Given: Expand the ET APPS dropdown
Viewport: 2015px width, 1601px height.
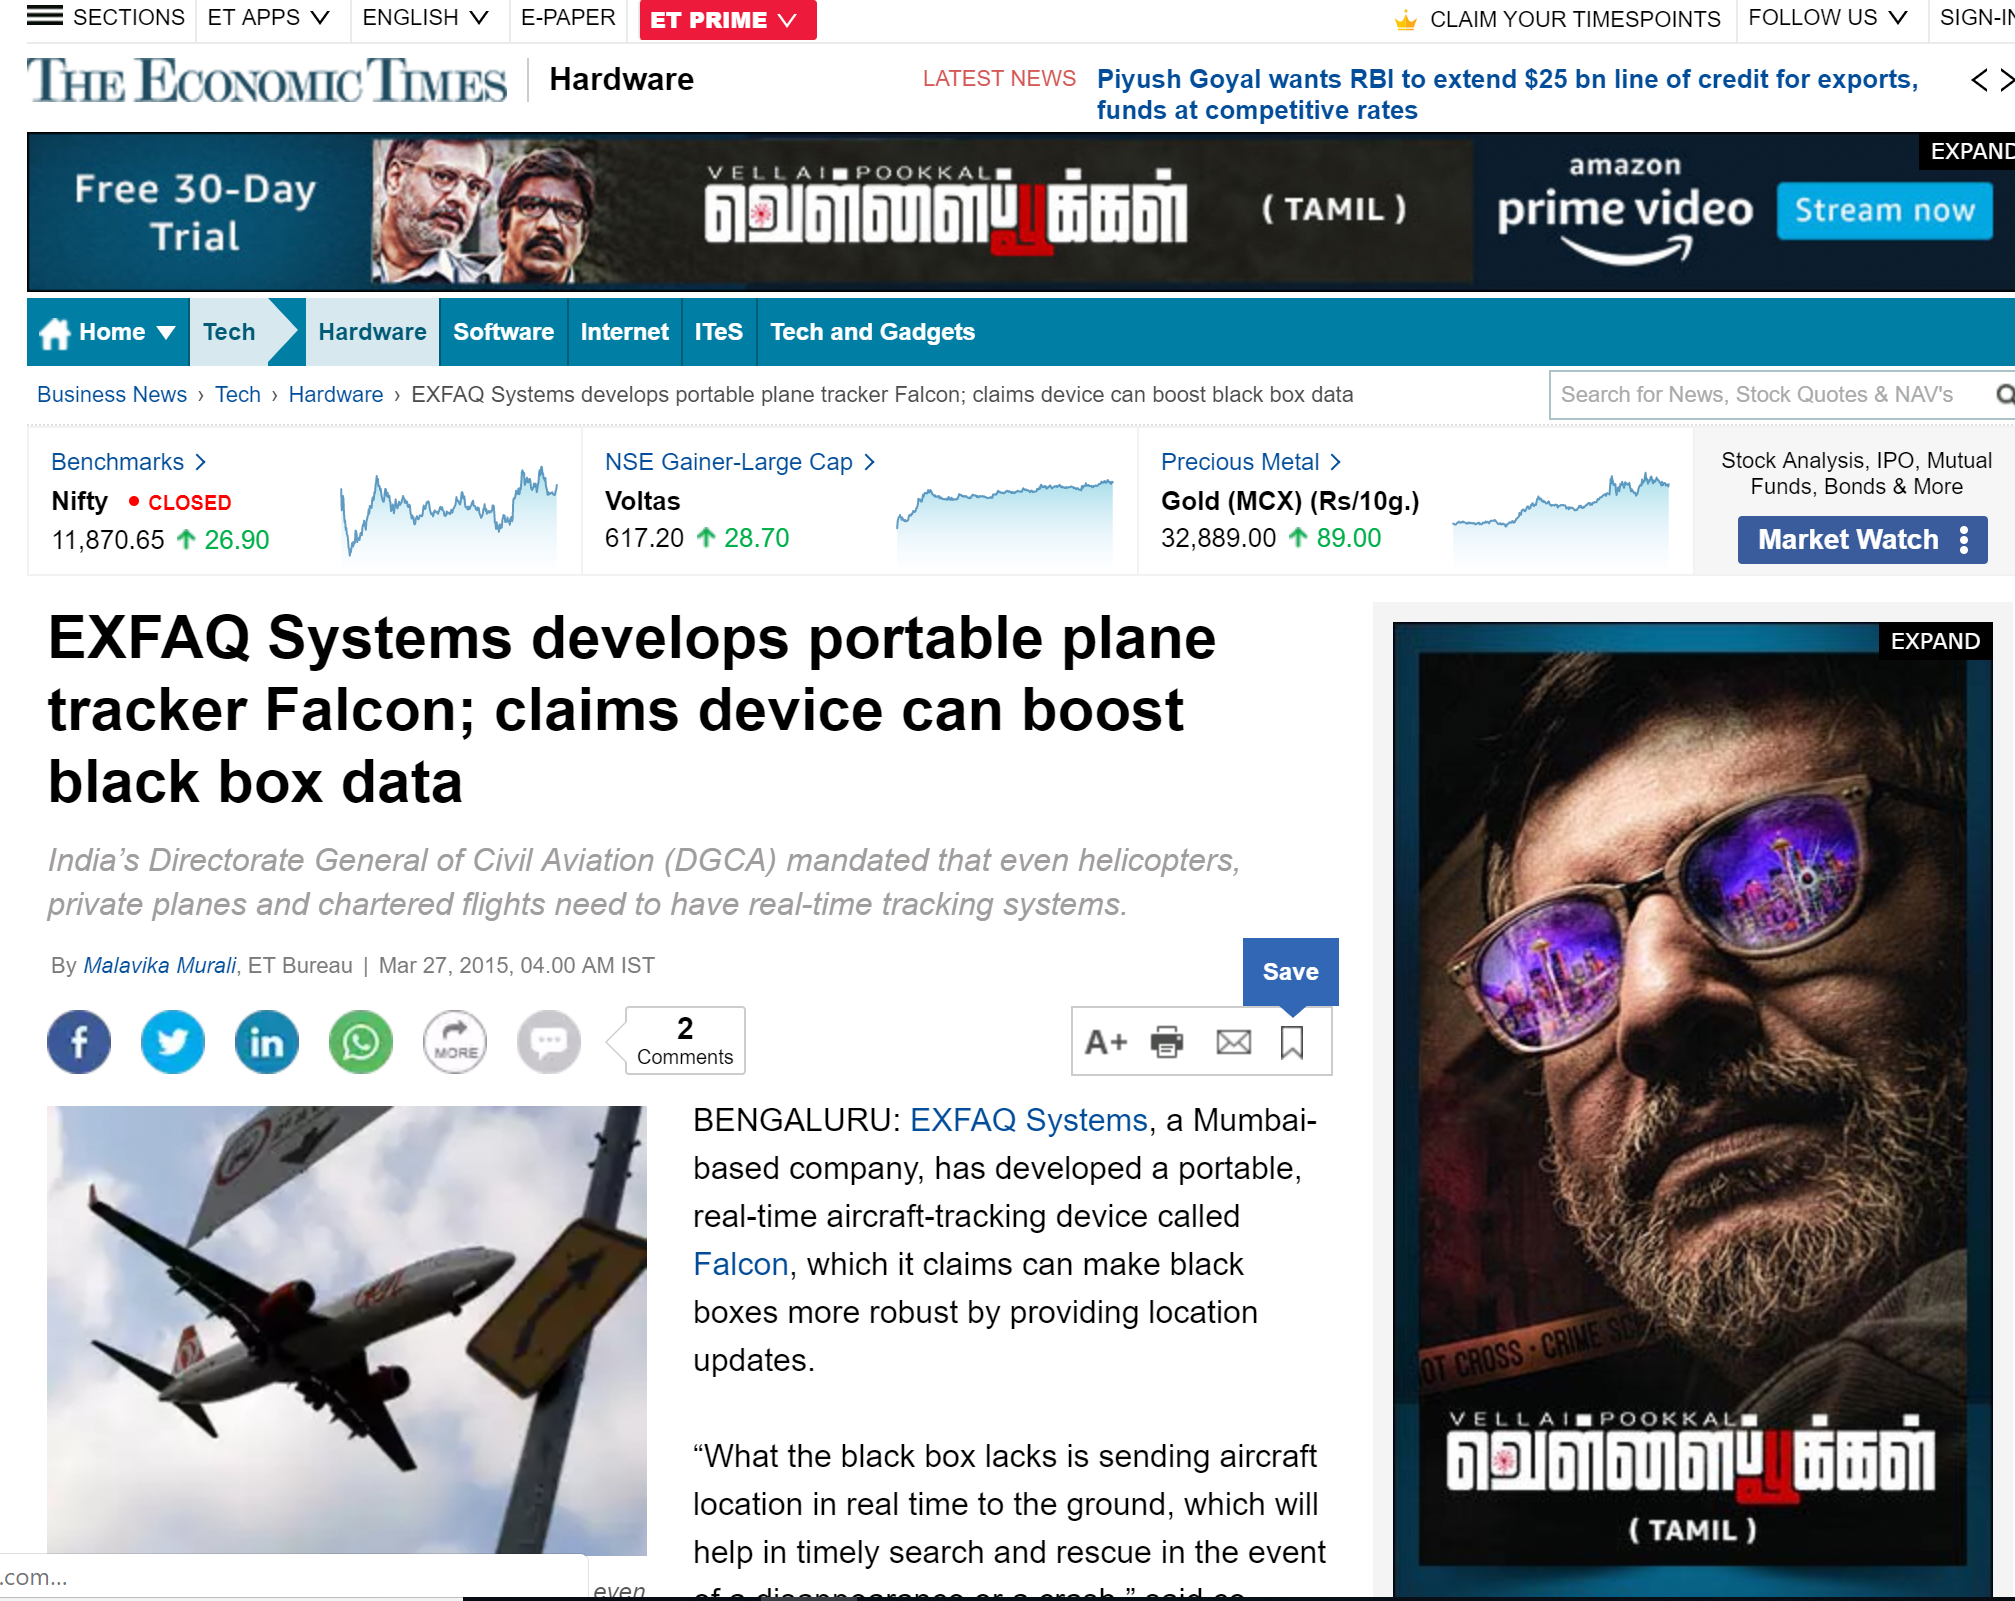Looking at the screenshot, I should click(268, 18).
